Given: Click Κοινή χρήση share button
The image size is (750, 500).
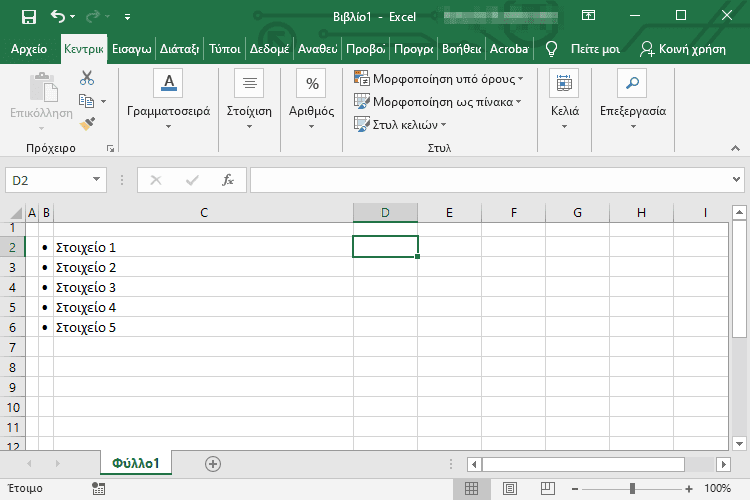Looking at the screenshot, I should click(x=683, y=49).
